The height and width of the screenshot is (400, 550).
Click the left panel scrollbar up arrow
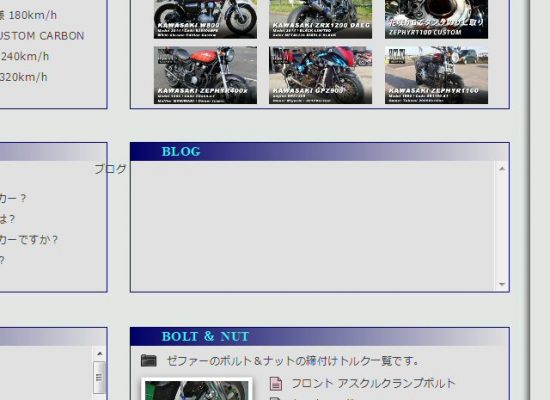(100, 354)
